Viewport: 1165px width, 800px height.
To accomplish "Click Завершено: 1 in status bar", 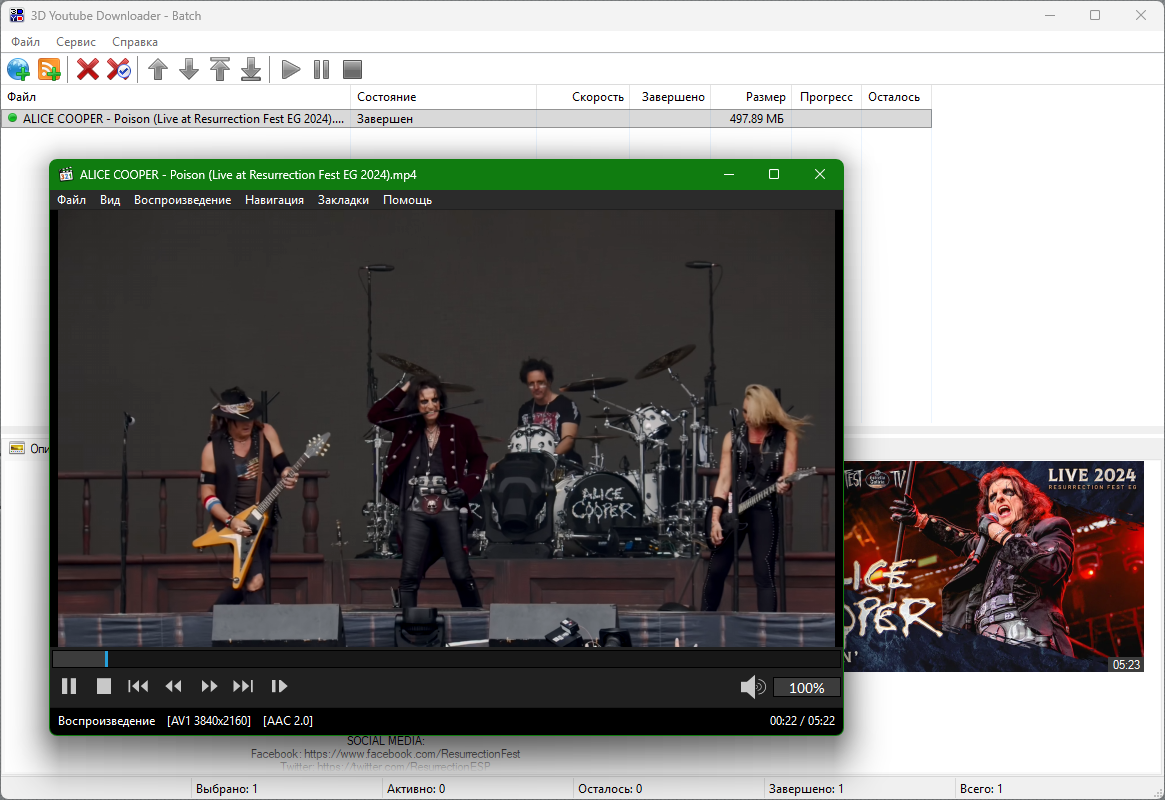I will coord(806,789).
